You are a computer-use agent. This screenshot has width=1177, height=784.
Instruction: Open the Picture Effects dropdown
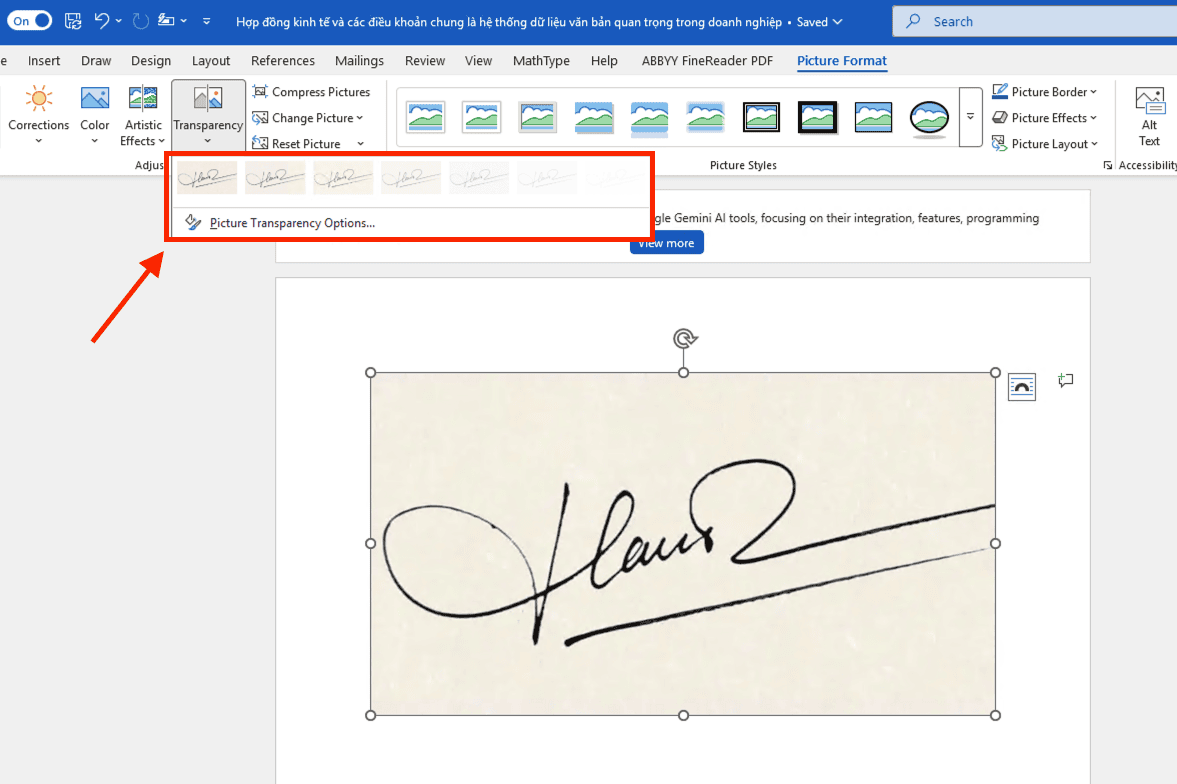(x=1045, y=118)
